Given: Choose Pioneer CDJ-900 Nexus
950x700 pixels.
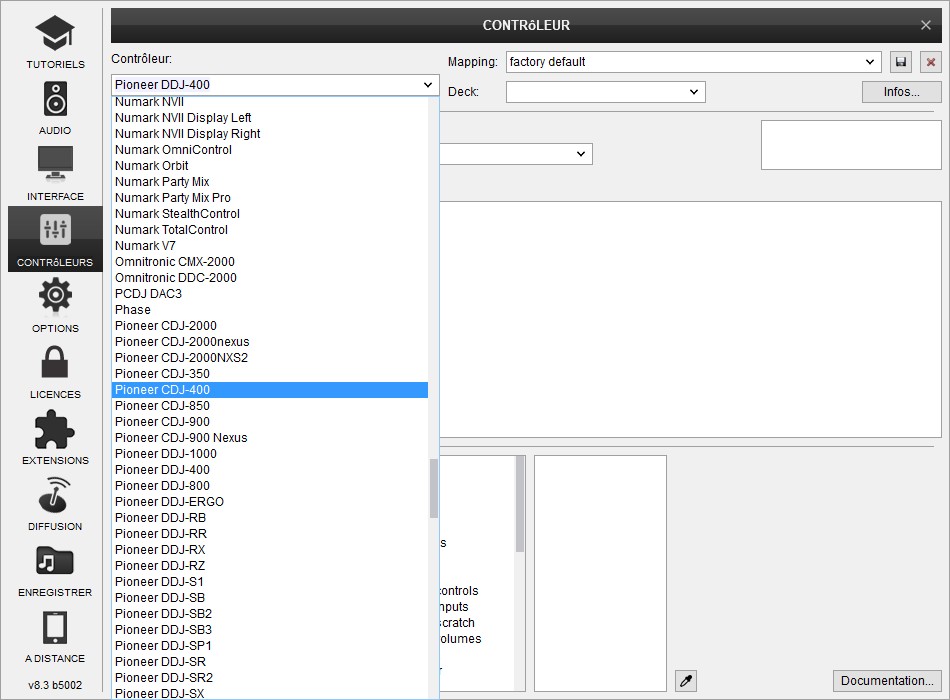Looking at the screenshot, I should click(270, 438).
